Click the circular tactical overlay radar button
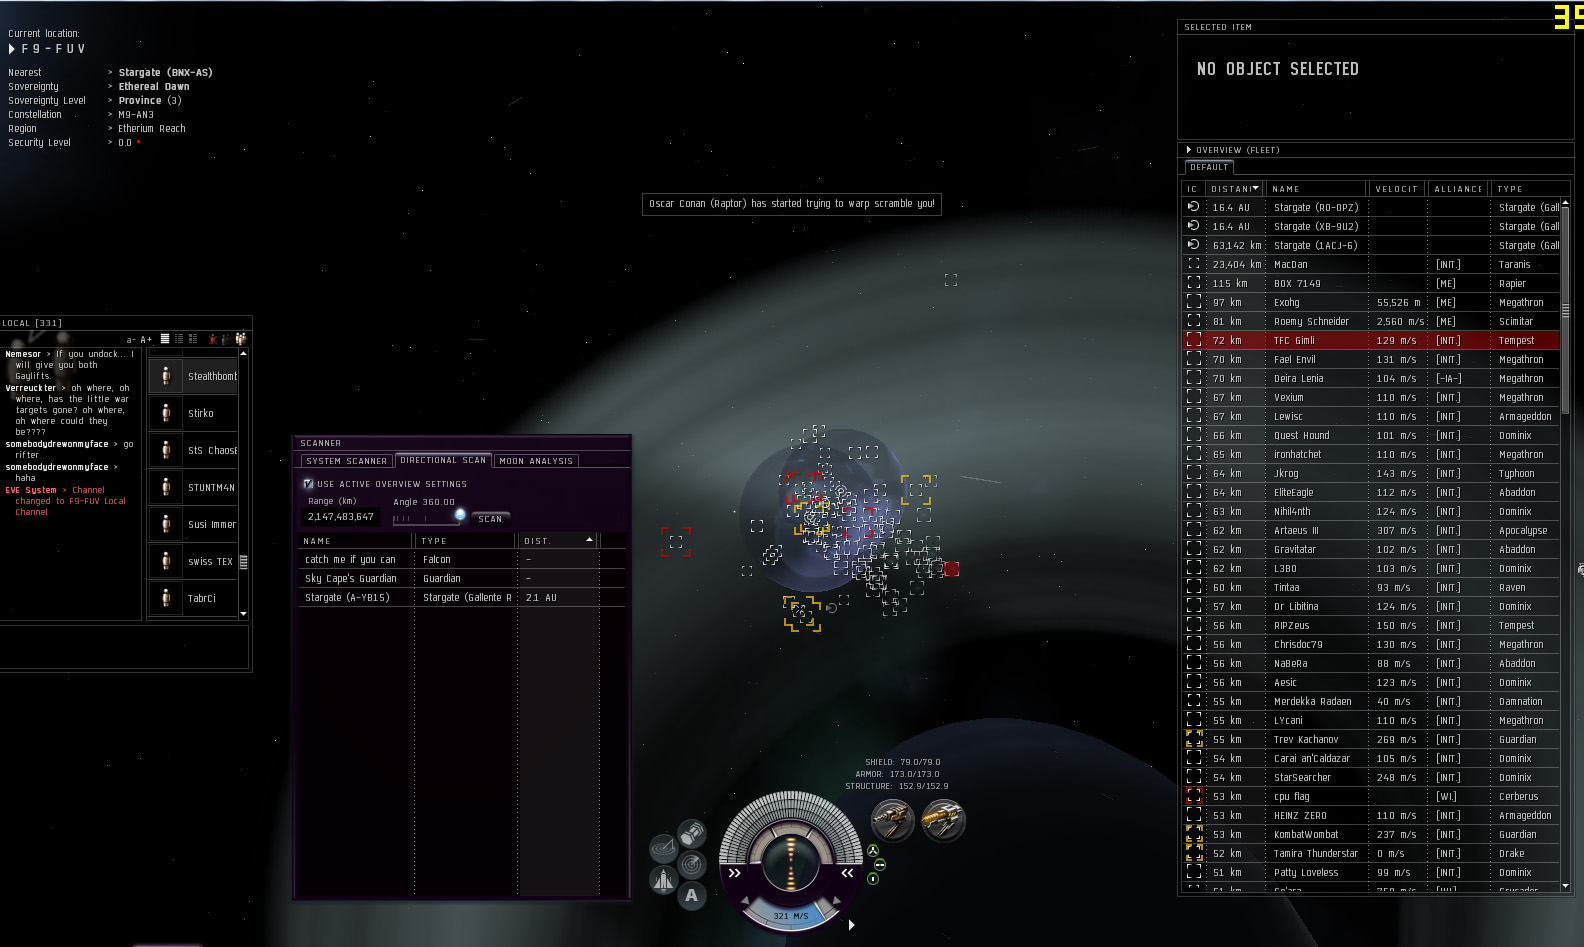Viewport: 1584px width, 947px height. pos(692,864)
